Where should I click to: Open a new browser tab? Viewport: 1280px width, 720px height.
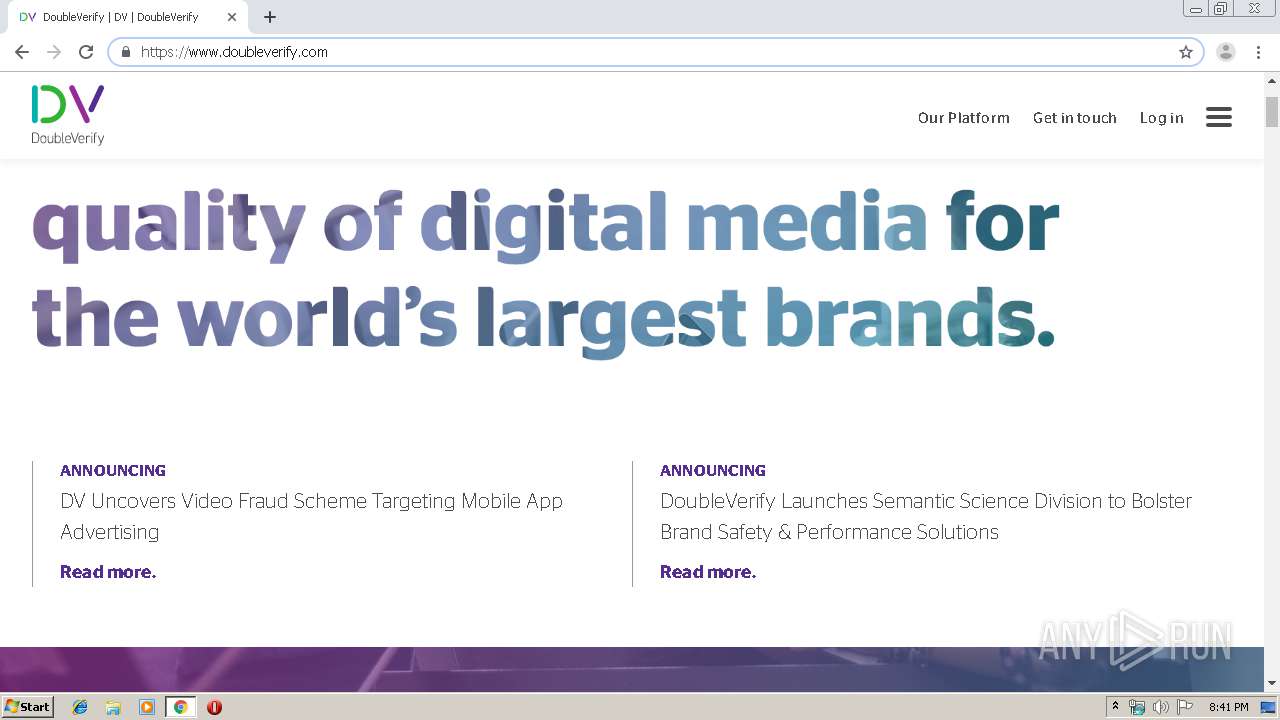tap(270, 17)
